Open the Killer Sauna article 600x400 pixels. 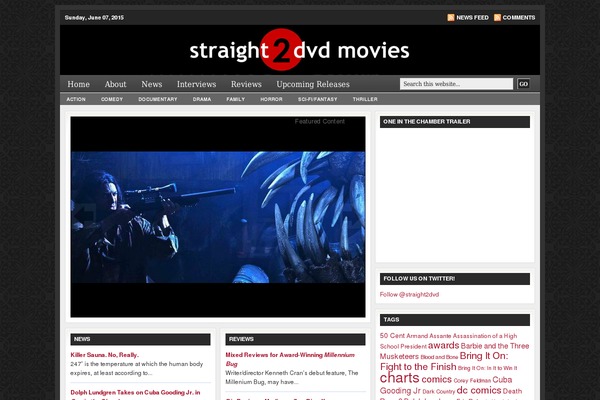104,355
